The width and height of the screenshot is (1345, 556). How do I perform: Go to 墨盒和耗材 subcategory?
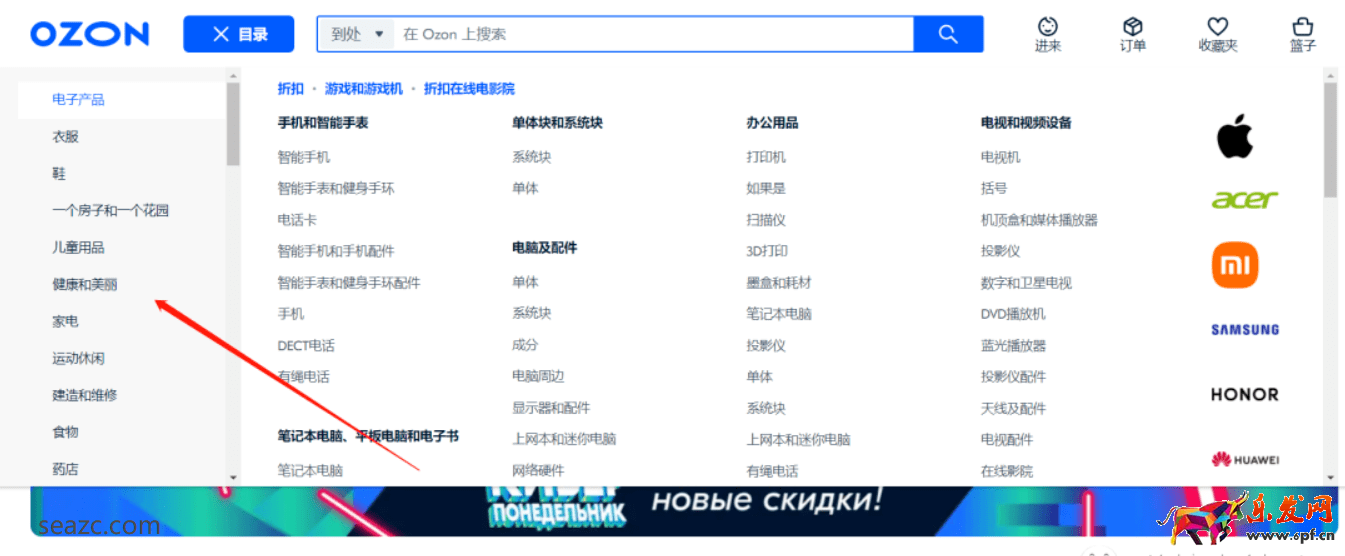tap(779, 283)
